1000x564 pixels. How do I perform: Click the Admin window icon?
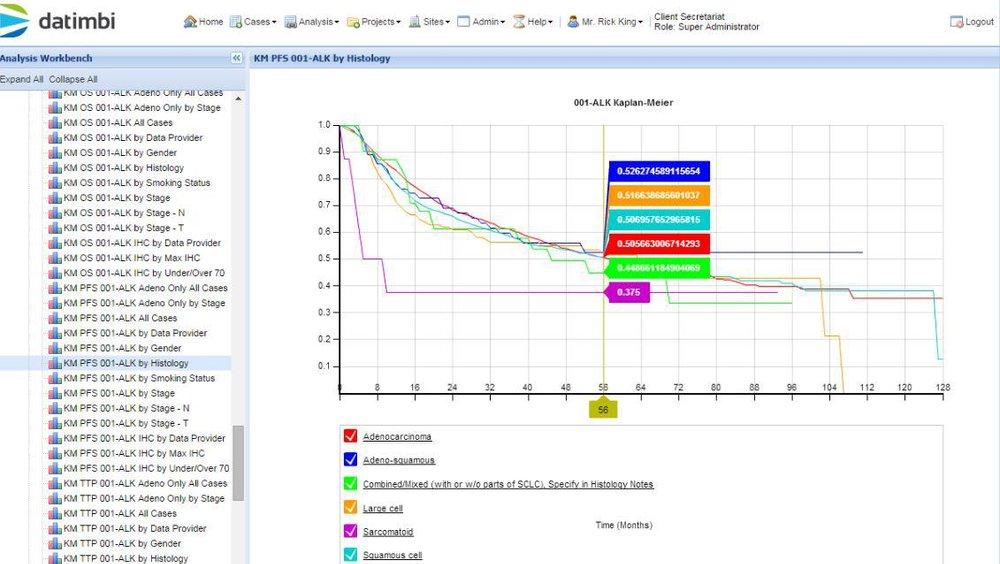click(x=464, y=22)
